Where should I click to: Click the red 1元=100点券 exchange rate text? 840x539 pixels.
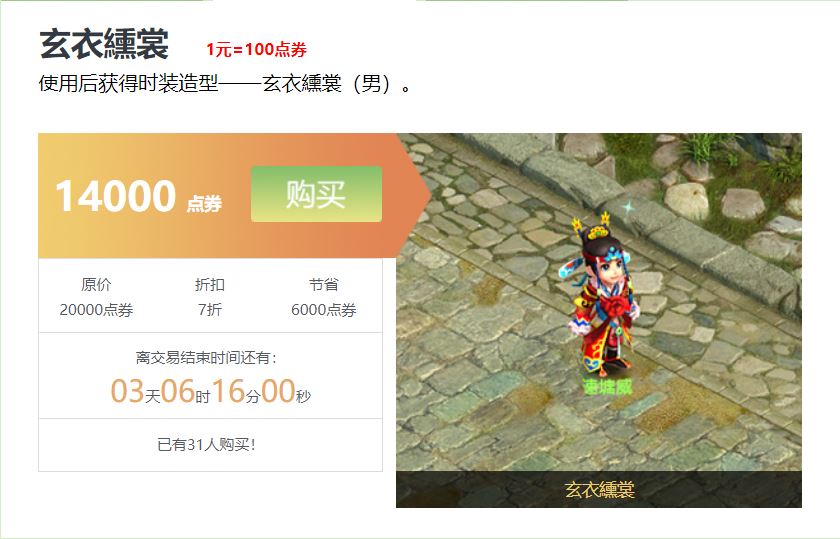coord(257,49)
